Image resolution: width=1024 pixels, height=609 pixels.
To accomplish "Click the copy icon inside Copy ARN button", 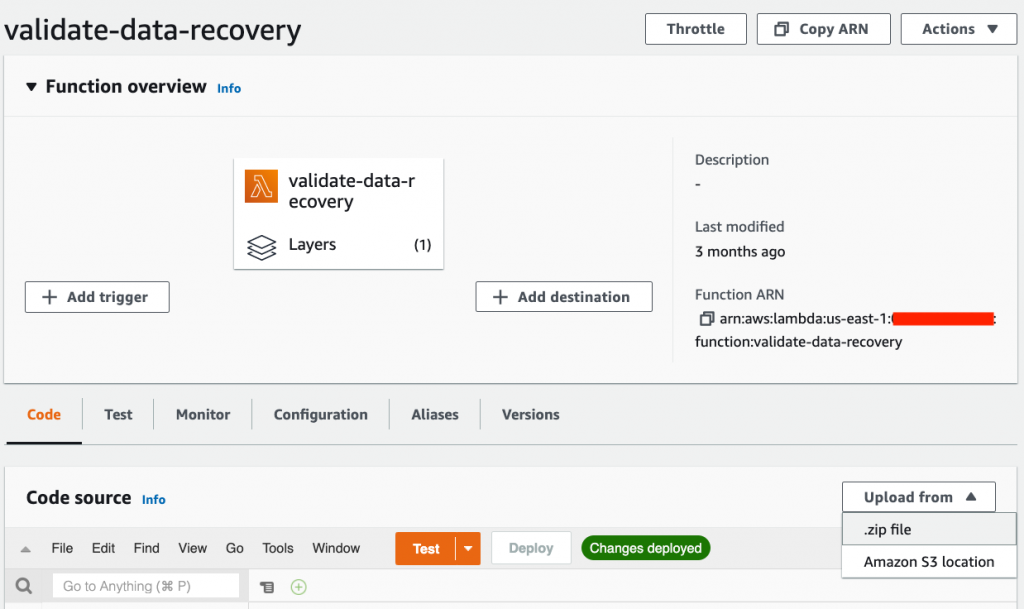I will (x=781, y=29).
